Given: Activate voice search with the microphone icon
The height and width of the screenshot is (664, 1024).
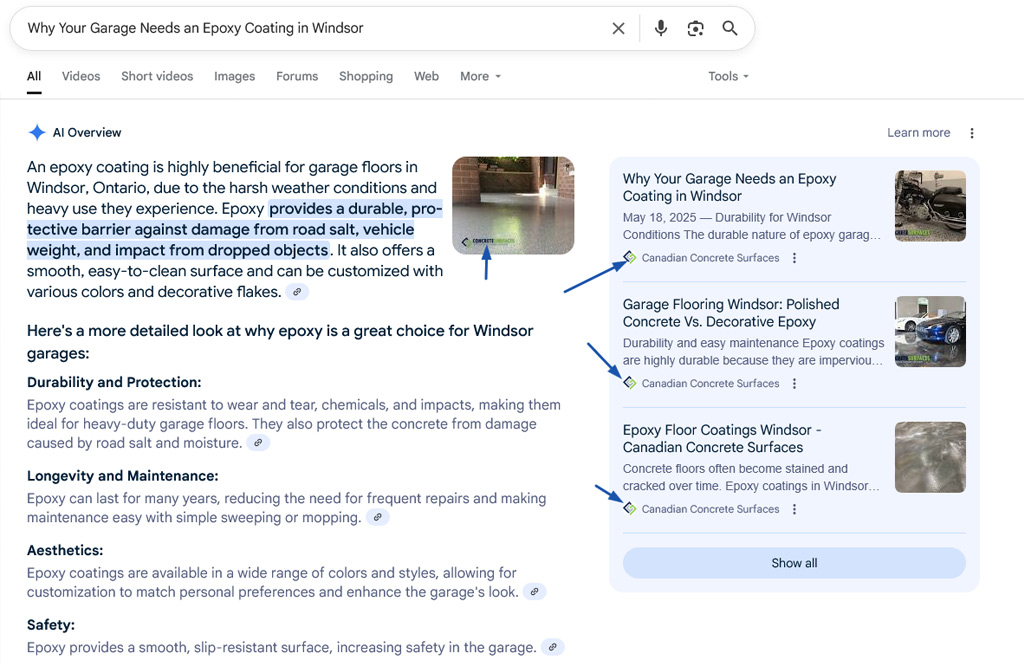Looking at the screenshot, I should tap(660, 28).
